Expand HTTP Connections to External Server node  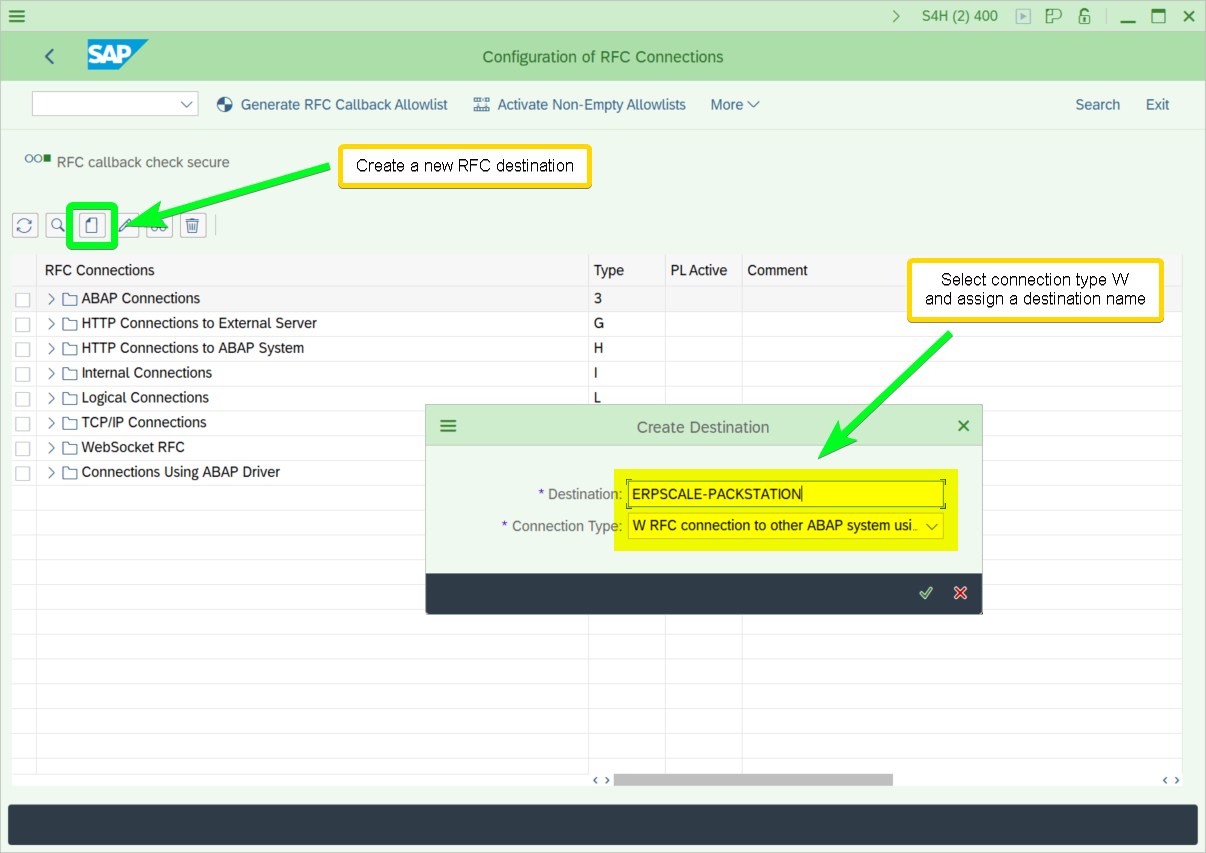pyautogui.click(x=52, y=324)
